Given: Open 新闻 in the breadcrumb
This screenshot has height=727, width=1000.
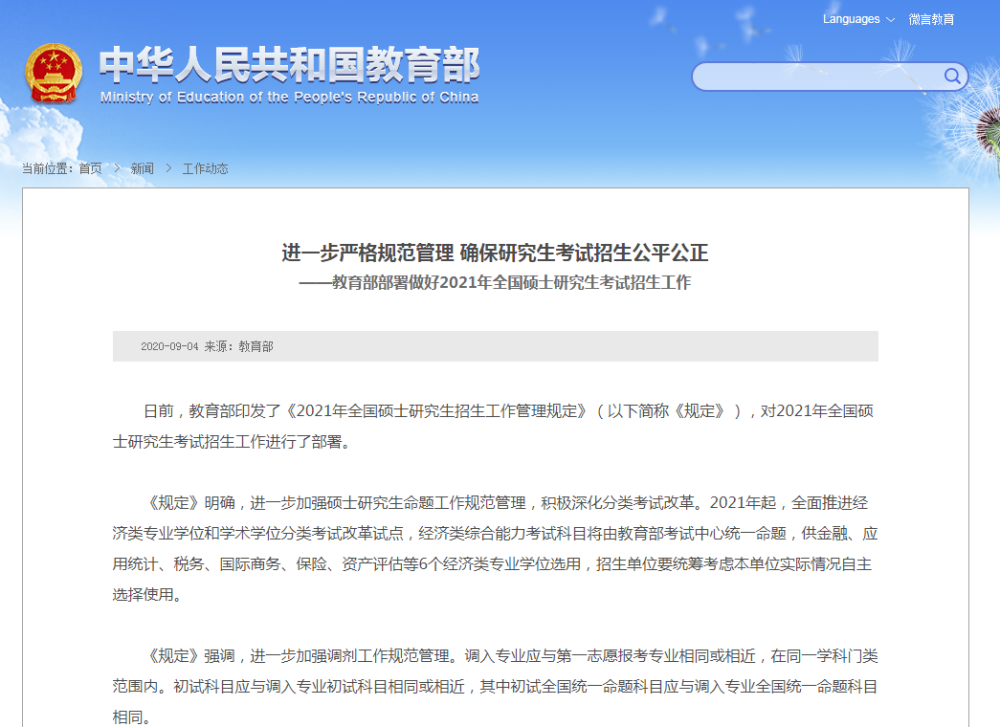Looking at the screenshot, I should pyautogui.click(x=142, y=168).
